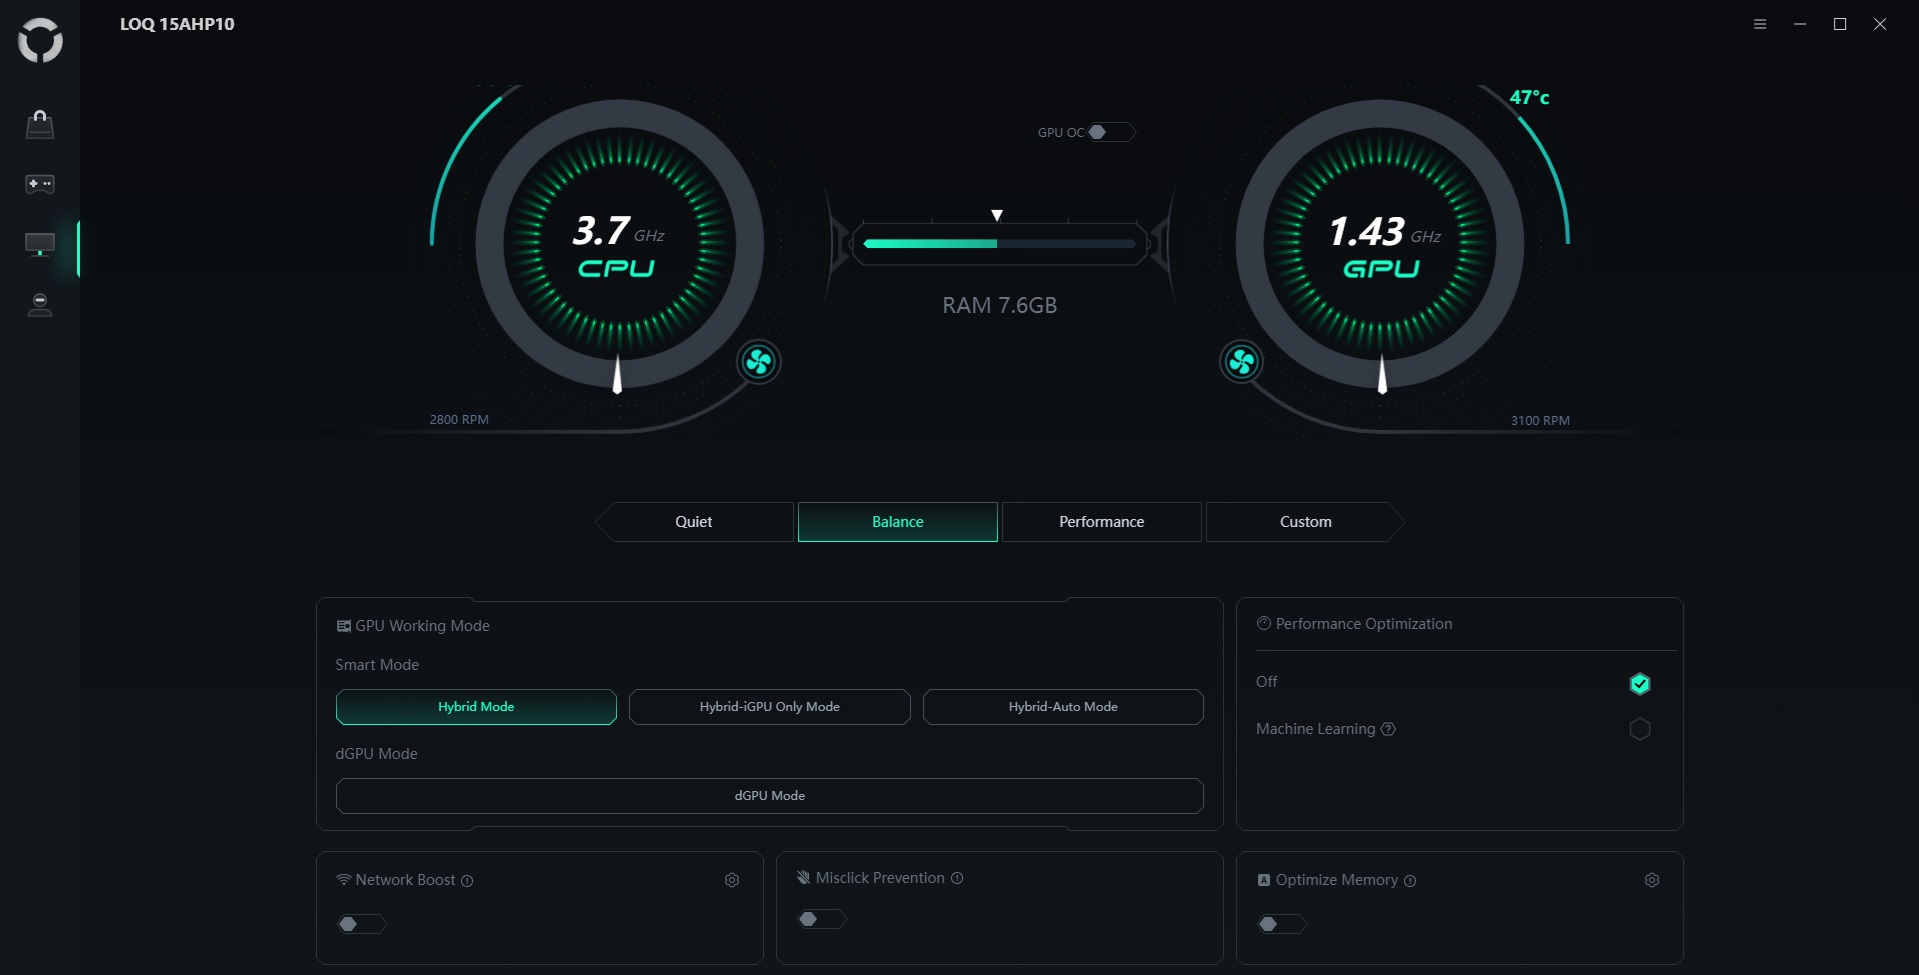Toggle the GPU OC switch

coord(1111,132)
